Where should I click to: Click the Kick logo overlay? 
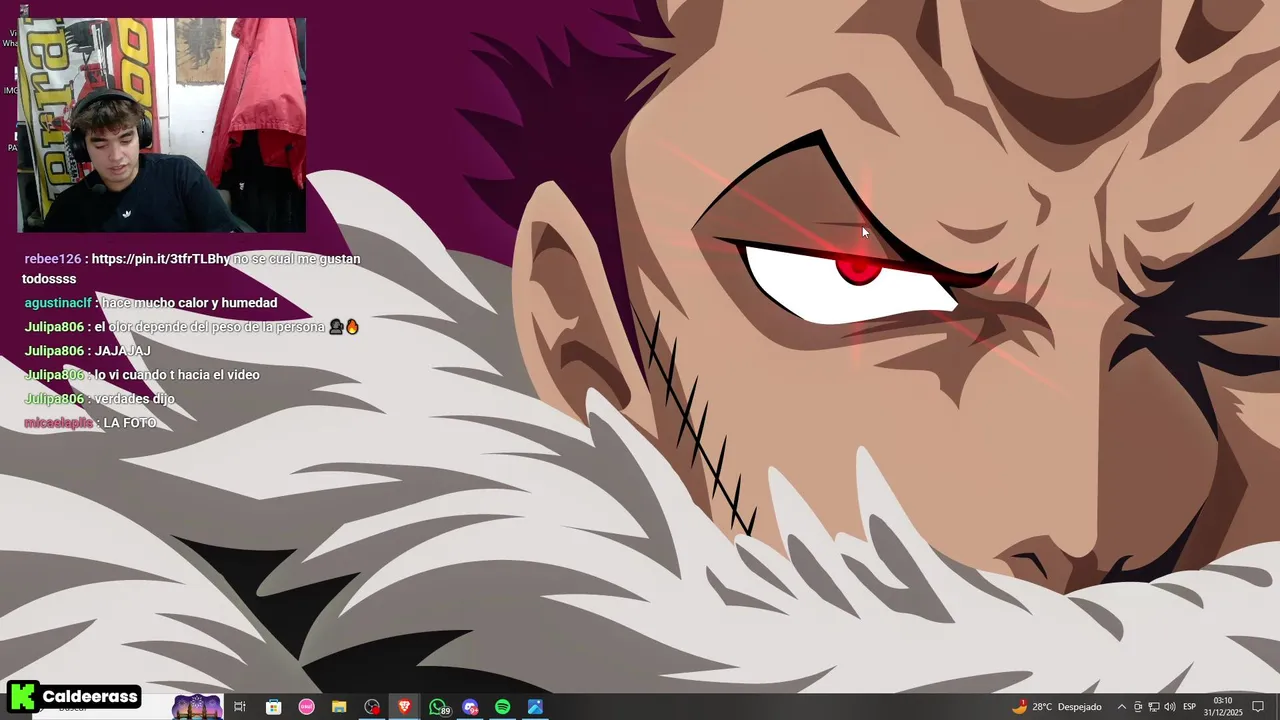point(22,696)
